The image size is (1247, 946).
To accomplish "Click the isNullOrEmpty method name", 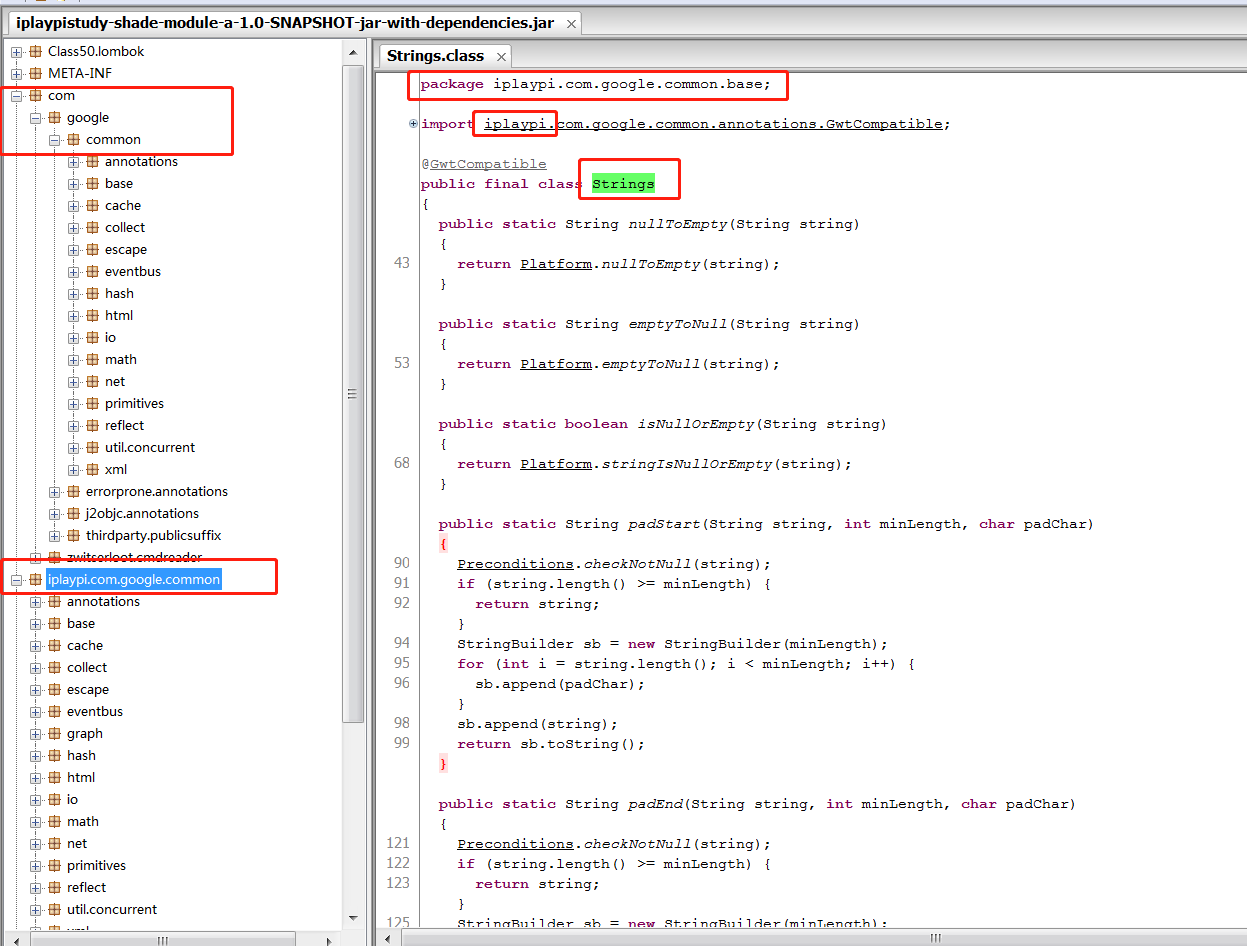I will pyautogui.click(x=695, y=424).
